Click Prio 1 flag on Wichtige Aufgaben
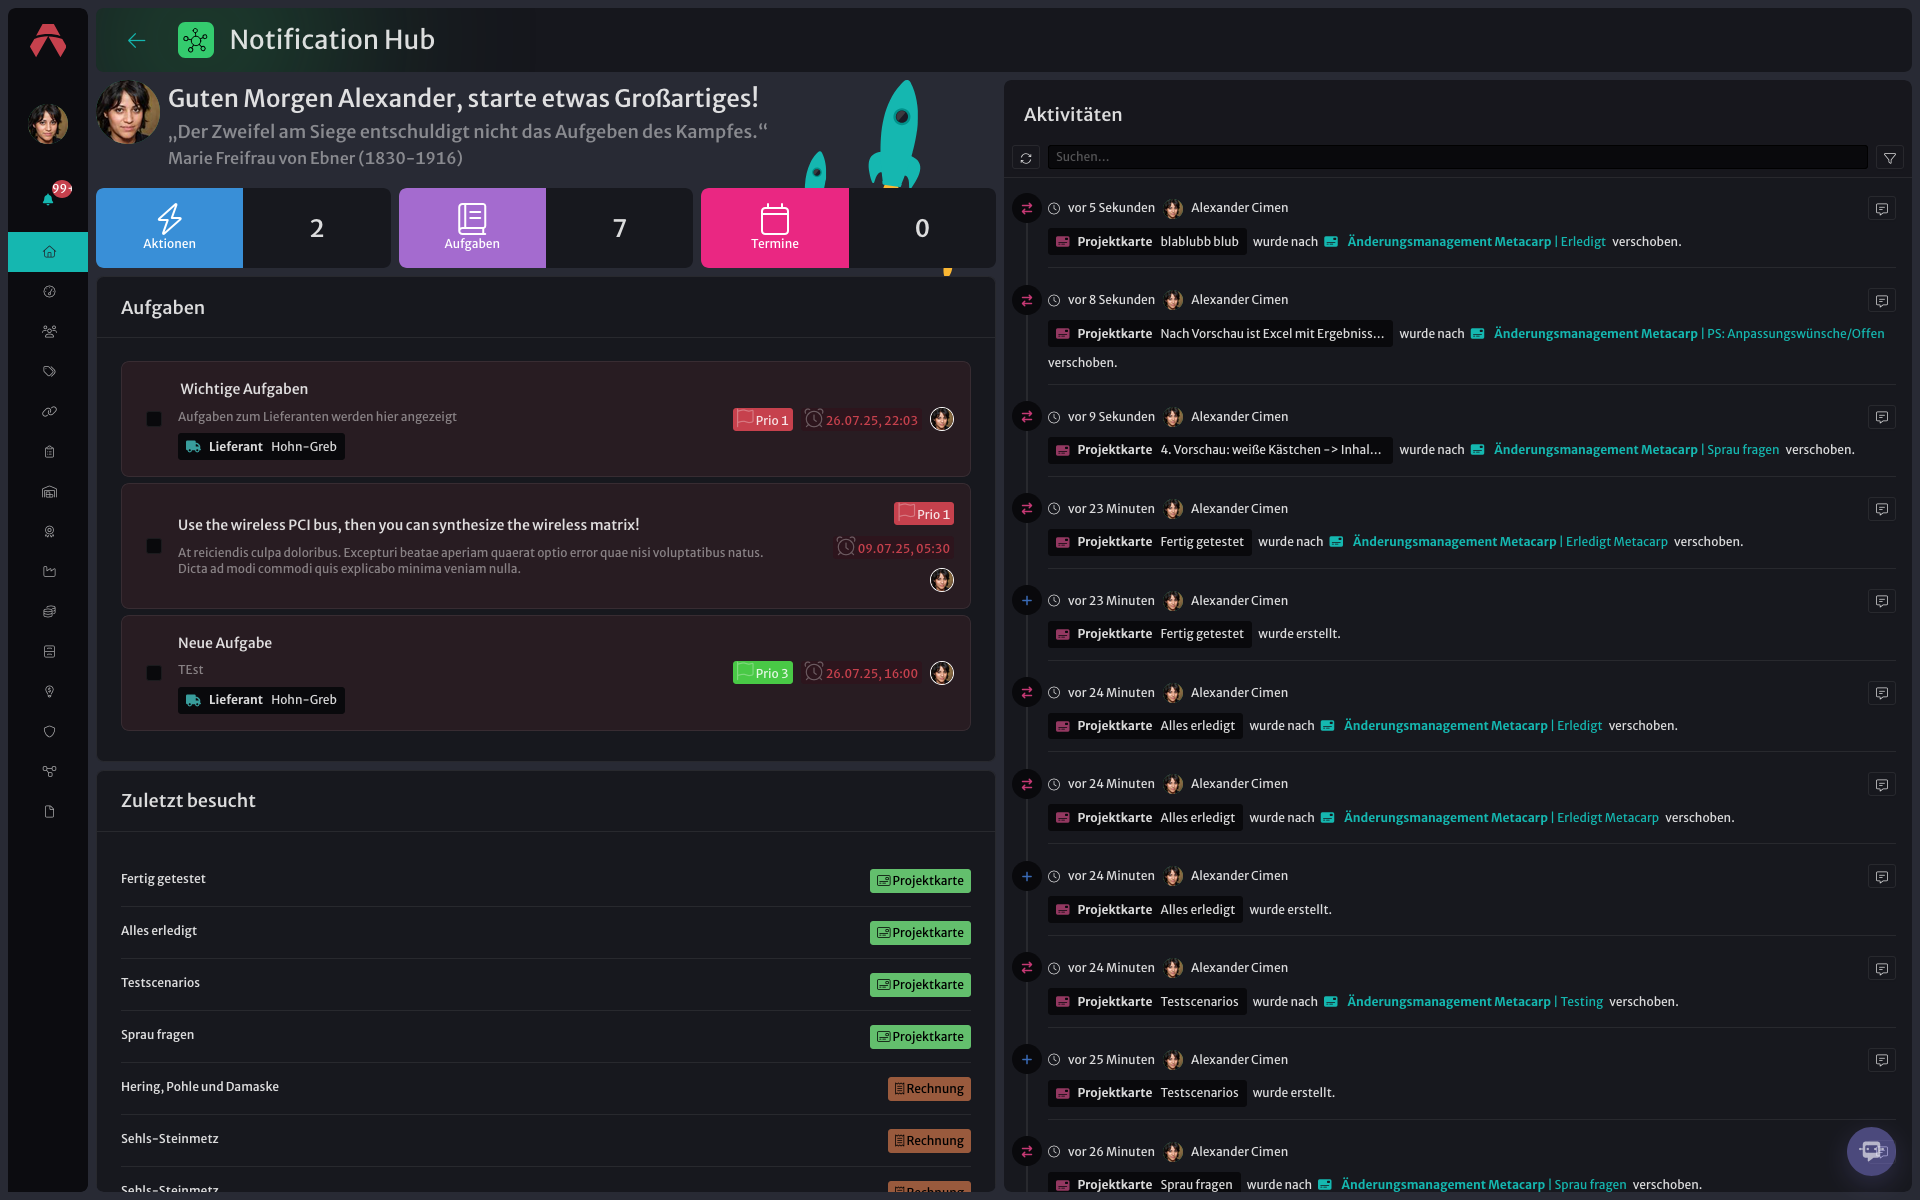Screen dimensions: 1920x1200 click(x=763, y=420)
